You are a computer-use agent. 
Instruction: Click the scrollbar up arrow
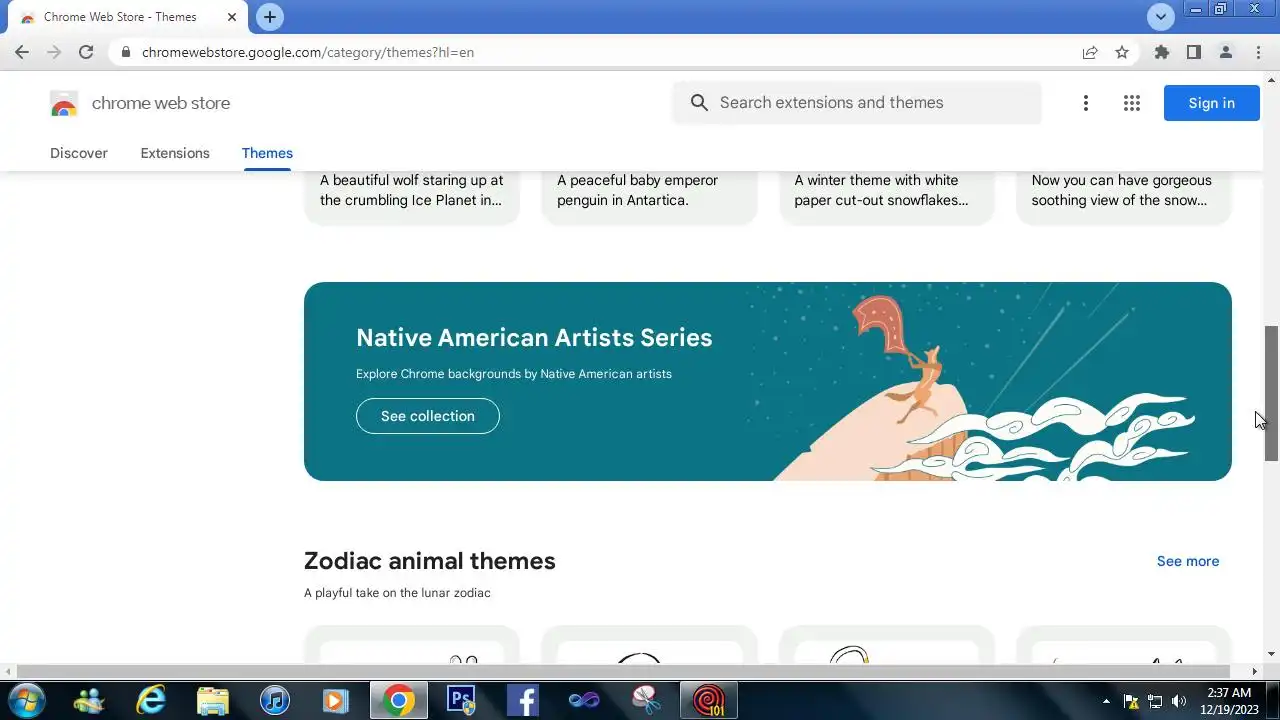(x=1272, y=78)
